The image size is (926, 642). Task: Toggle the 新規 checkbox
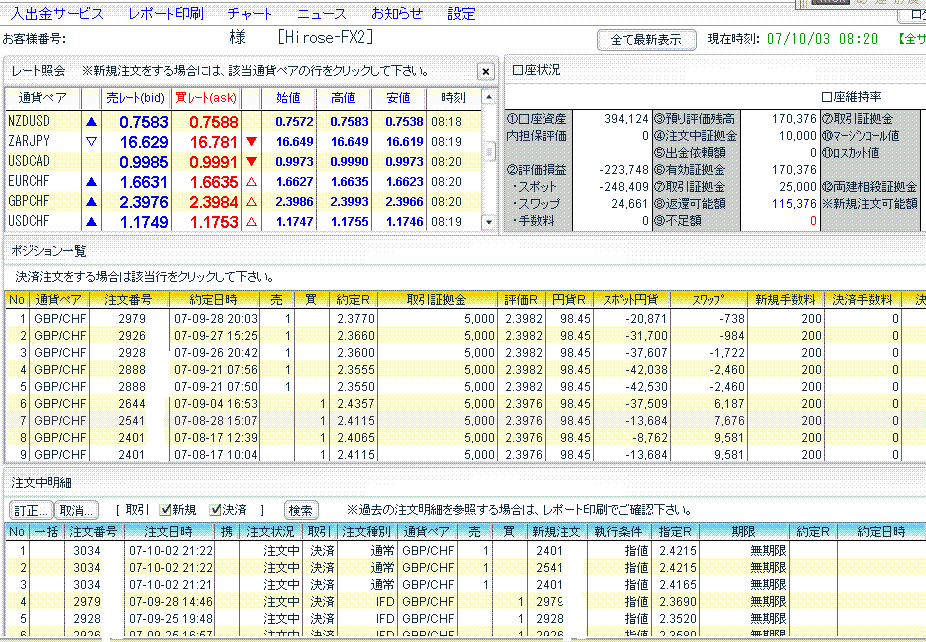165,510
